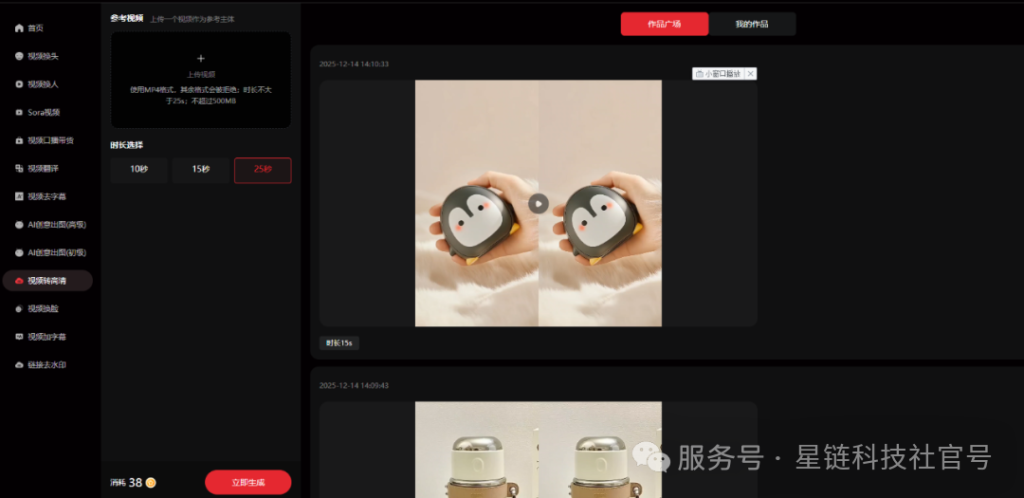Screen dimensions: 1024x498
Task: Open the 链接去水印 cloud icon
Action: click(x=19, y=365)
